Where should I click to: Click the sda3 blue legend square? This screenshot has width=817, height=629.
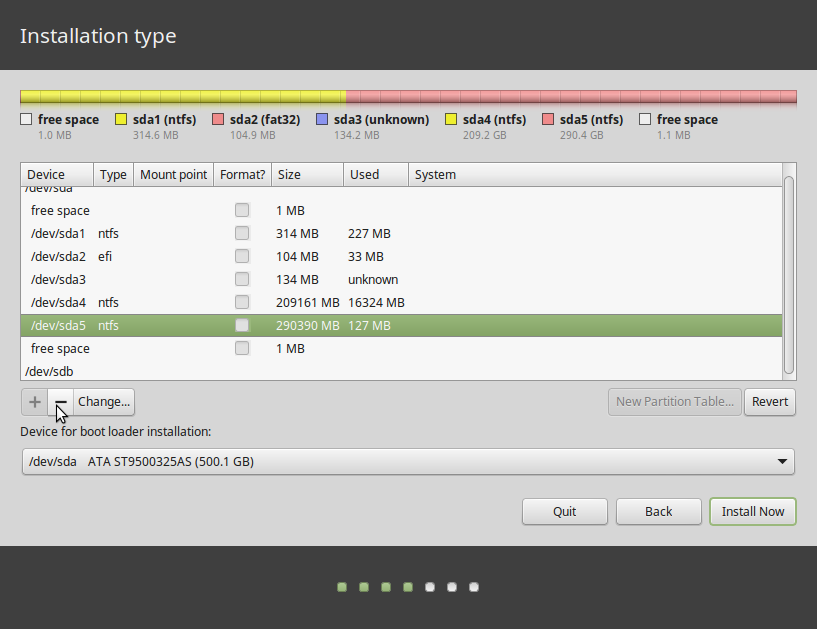pos(321,120)
